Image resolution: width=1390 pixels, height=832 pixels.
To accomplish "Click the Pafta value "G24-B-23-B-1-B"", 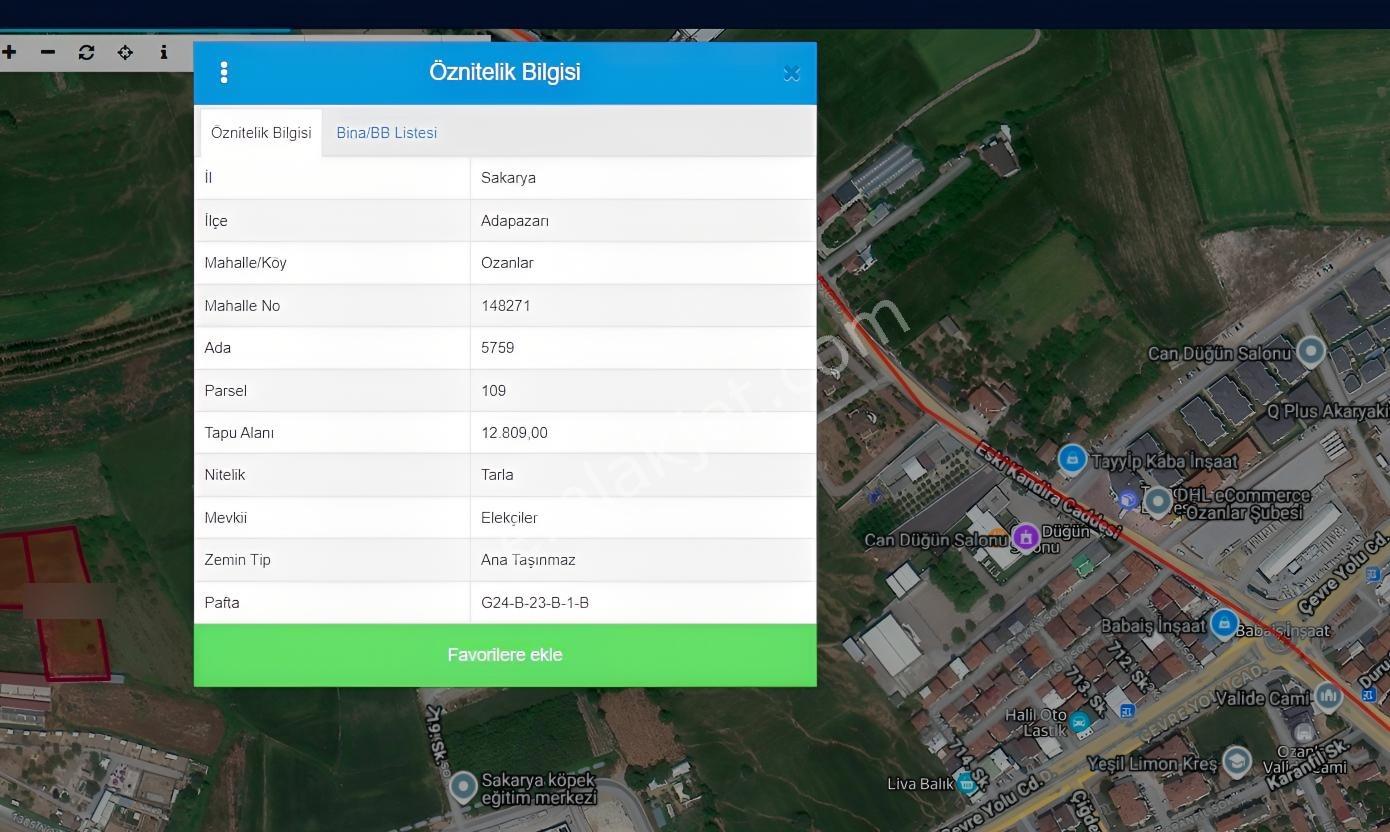I will pos(535,603).
